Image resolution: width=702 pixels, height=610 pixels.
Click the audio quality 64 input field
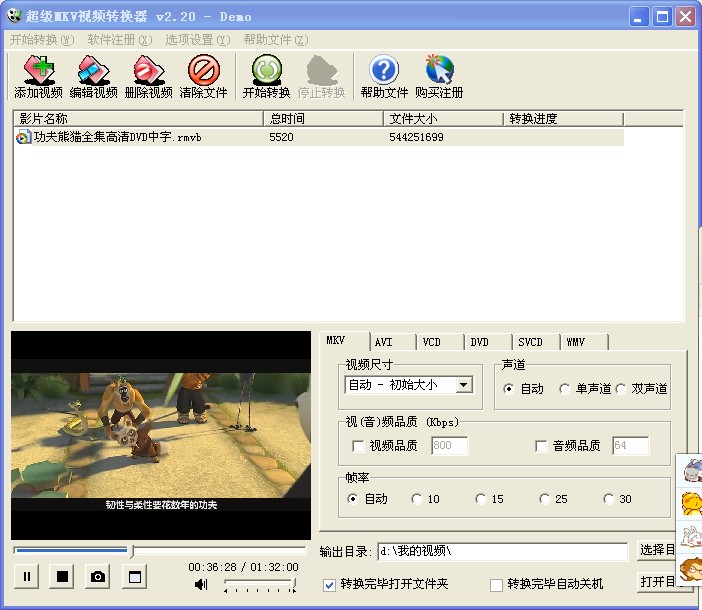(x=630, y=446)
